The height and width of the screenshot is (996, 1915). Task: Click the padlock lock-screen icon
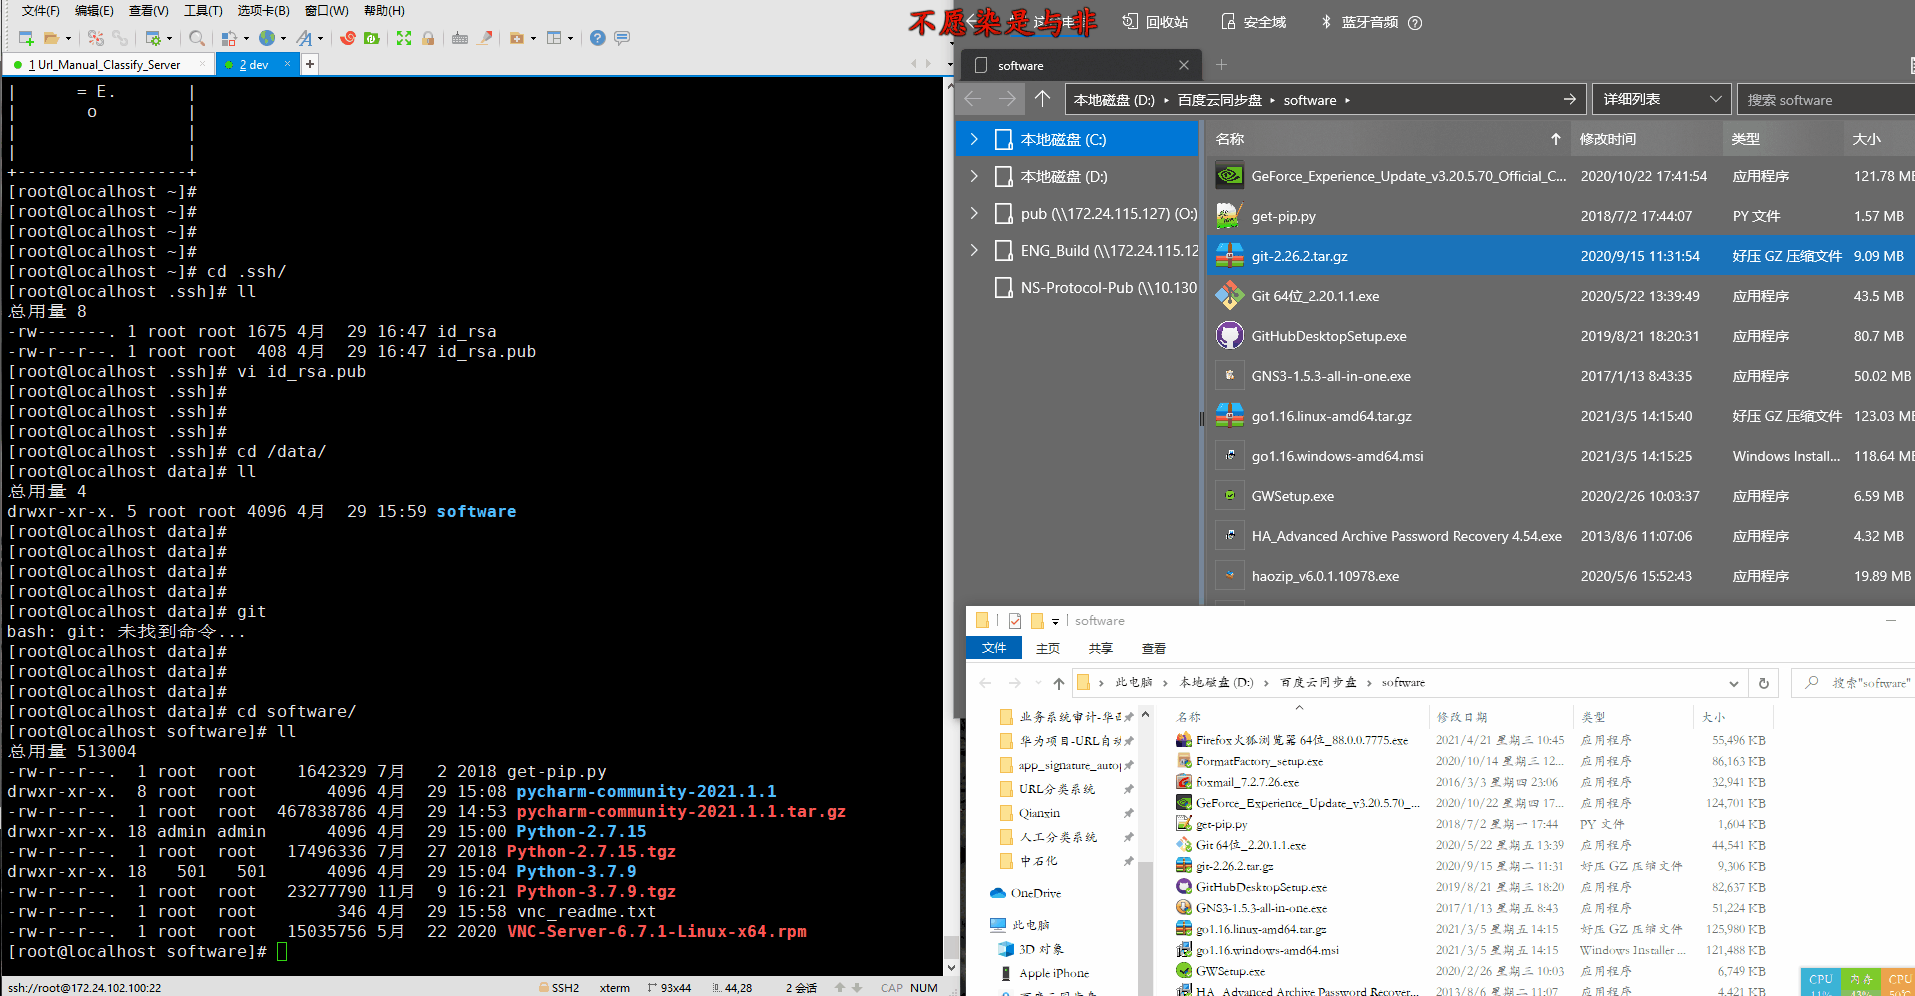[x=428, y=38]
